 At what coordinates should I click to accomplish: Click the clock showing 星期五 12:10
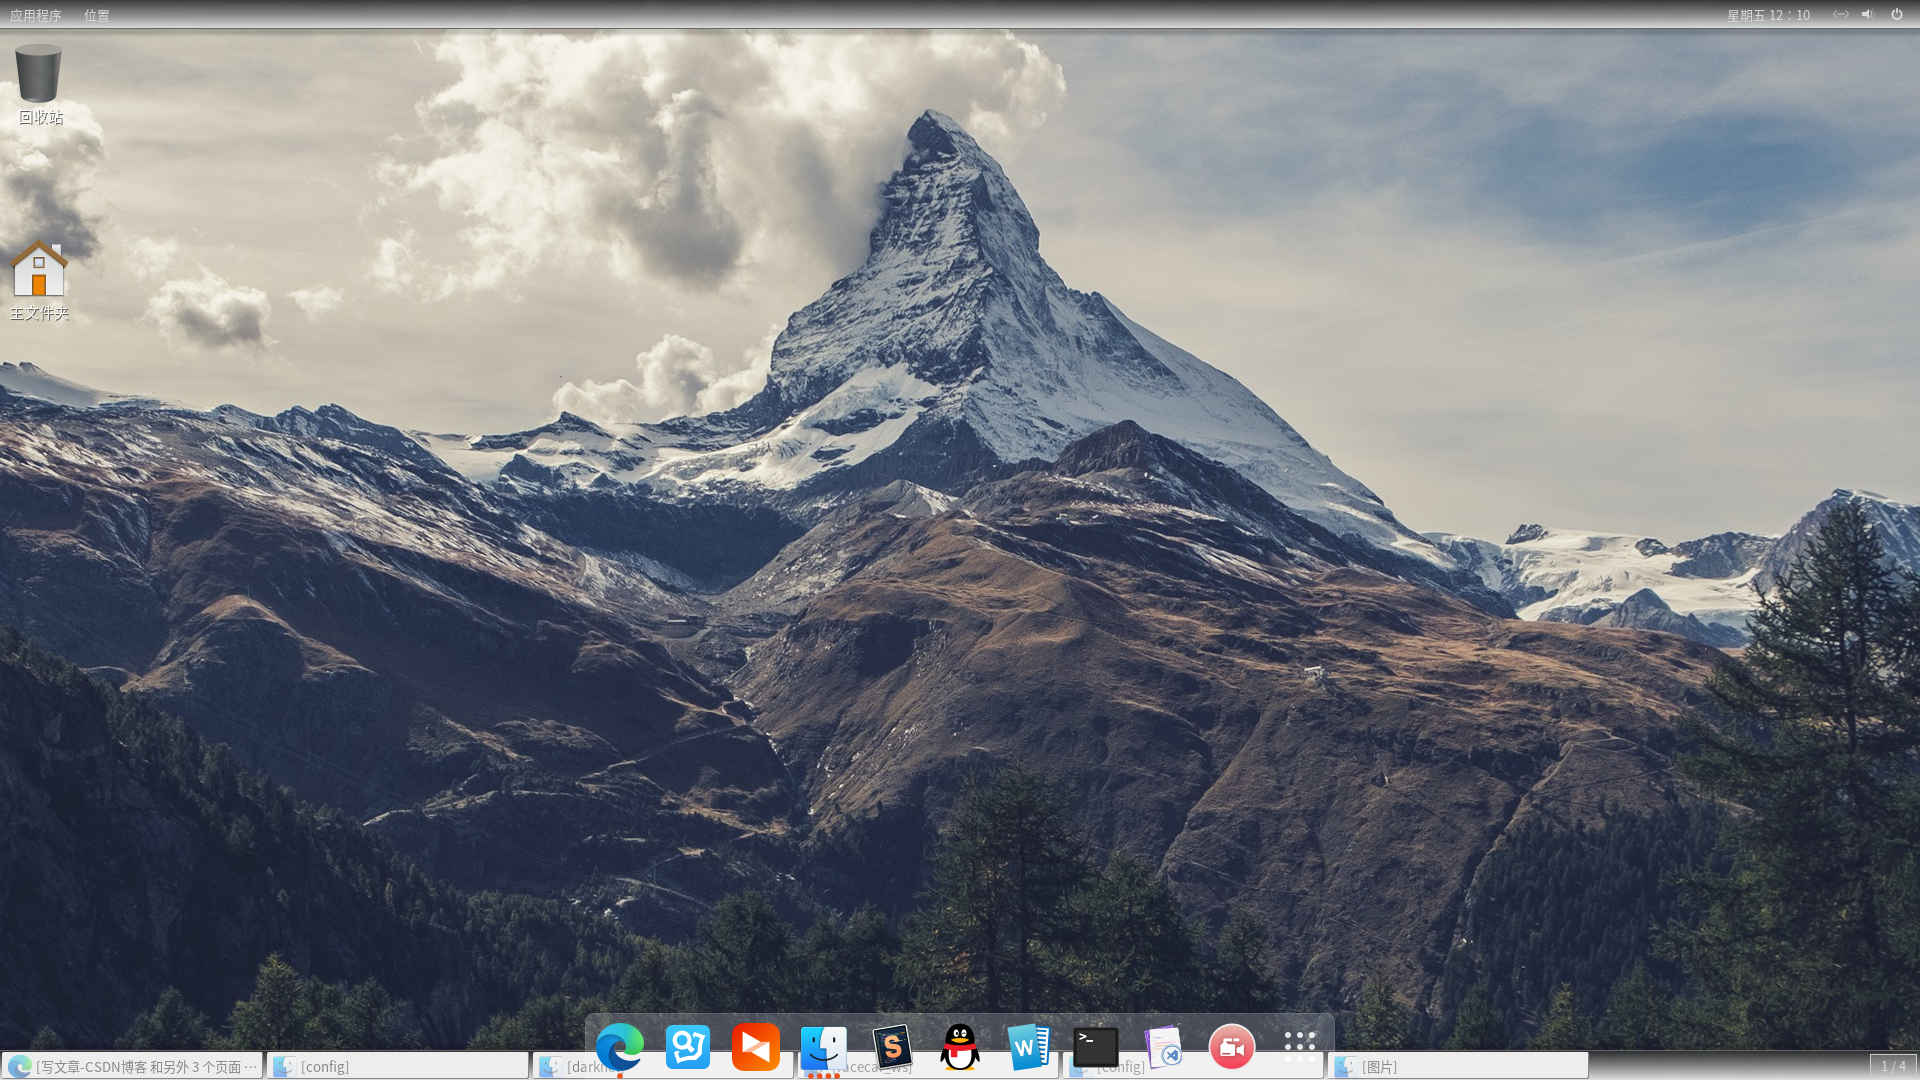click(x=1768, y=15)
